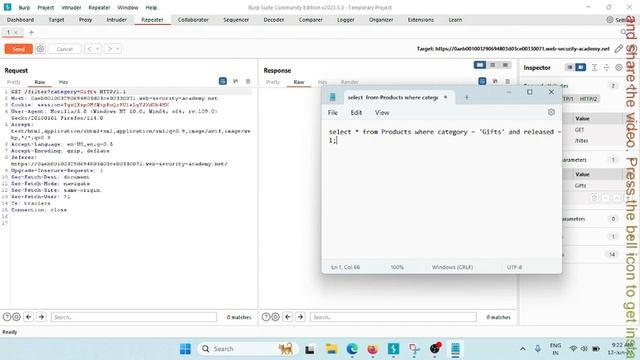Jump to previous Response search match
Image resolution: width=640 pixels, height=360 pixels.
tap(288, 317)
